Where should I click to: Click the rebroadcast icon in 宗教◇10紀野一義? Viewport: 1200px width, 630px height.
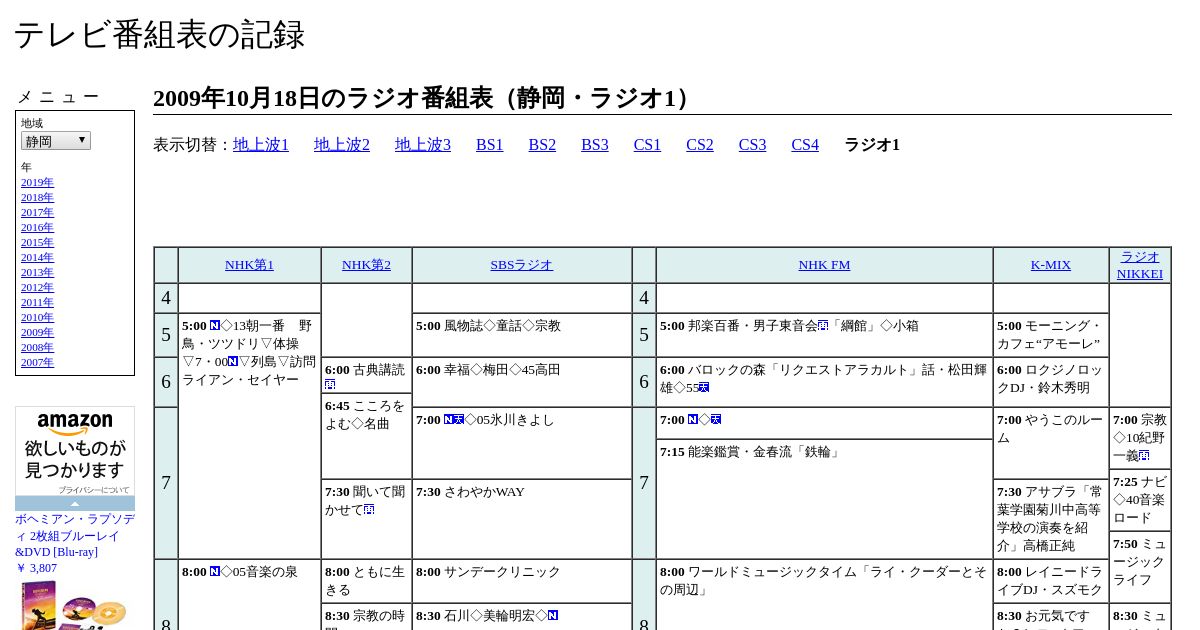point(1144,456)
